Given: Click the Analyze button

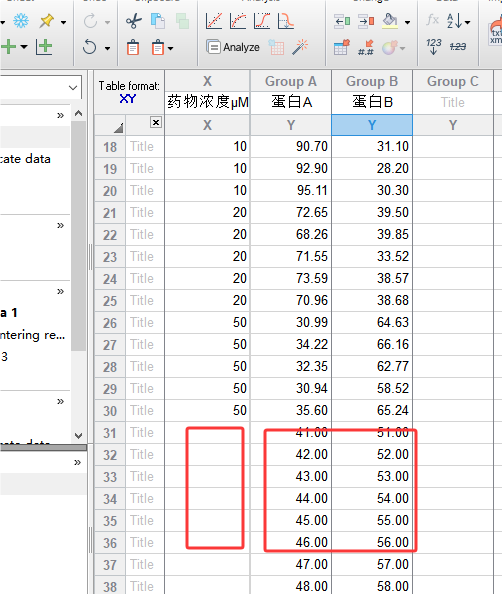Looking at the screenshot, I should [x=233, y=47].
